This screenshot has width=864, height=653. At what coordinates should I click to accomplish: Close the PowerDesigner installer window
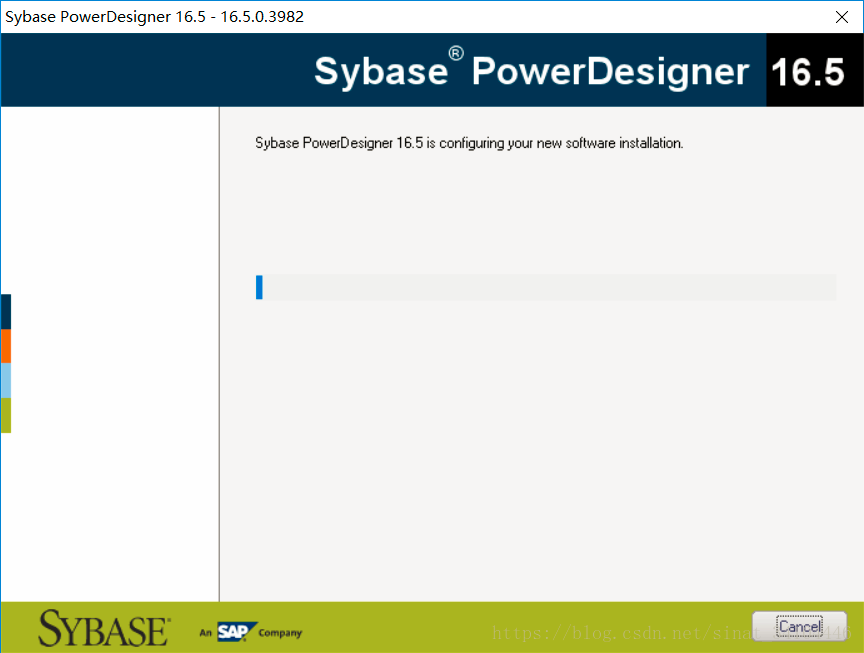841,17
